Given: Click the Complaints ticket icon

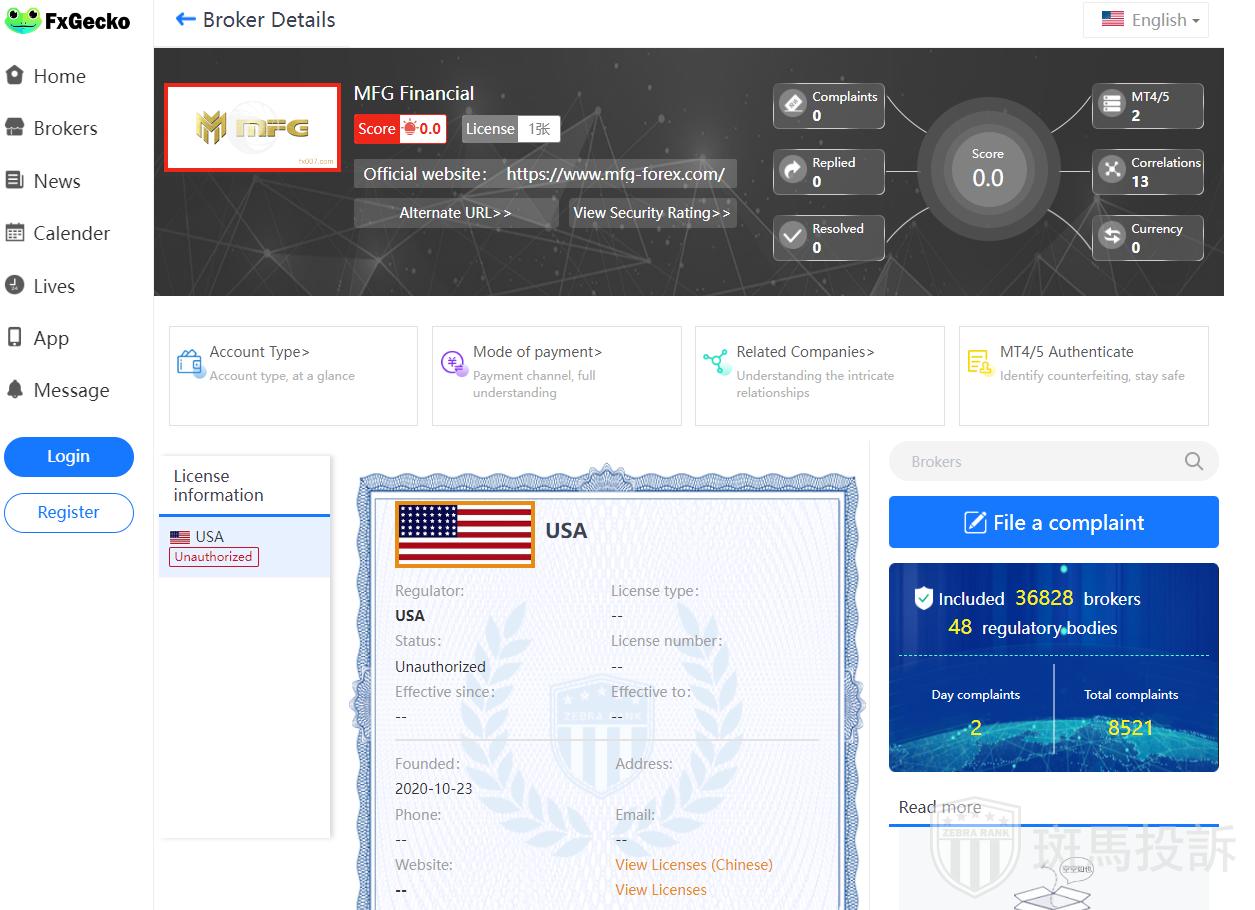Looking at the screenshot, I should pos(793,105).
